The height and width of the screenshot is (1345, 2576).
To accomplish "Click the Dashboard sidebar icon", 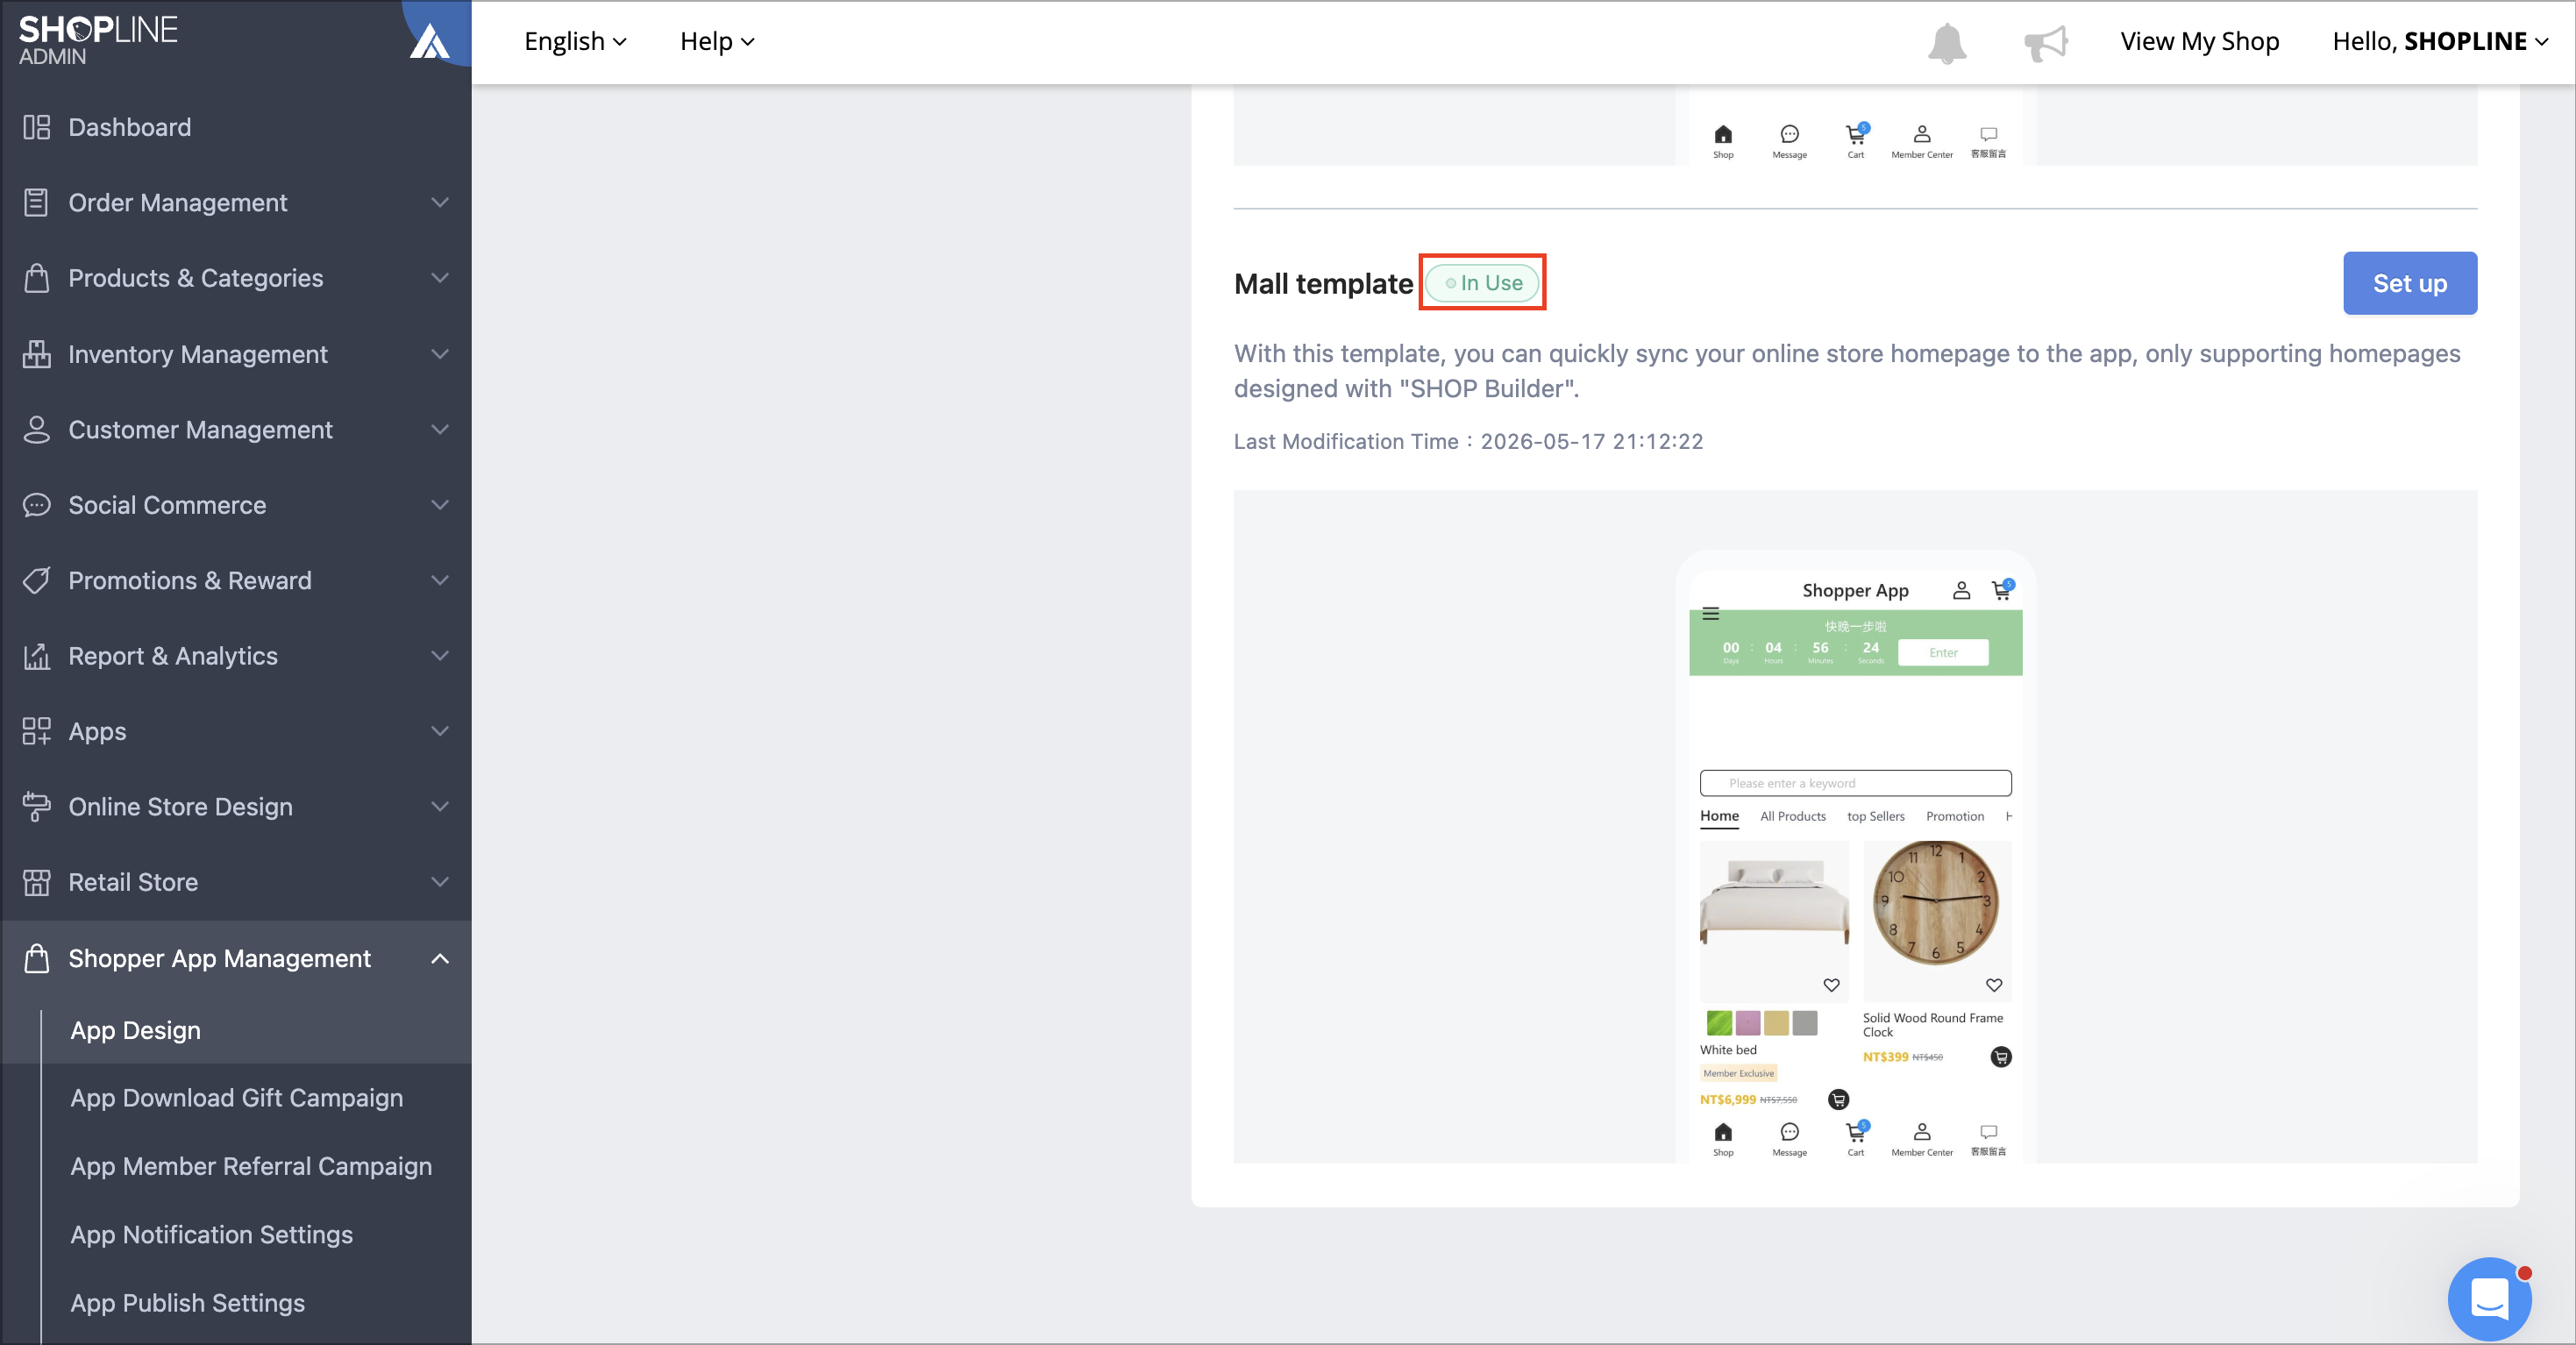I will coord(36,127).
